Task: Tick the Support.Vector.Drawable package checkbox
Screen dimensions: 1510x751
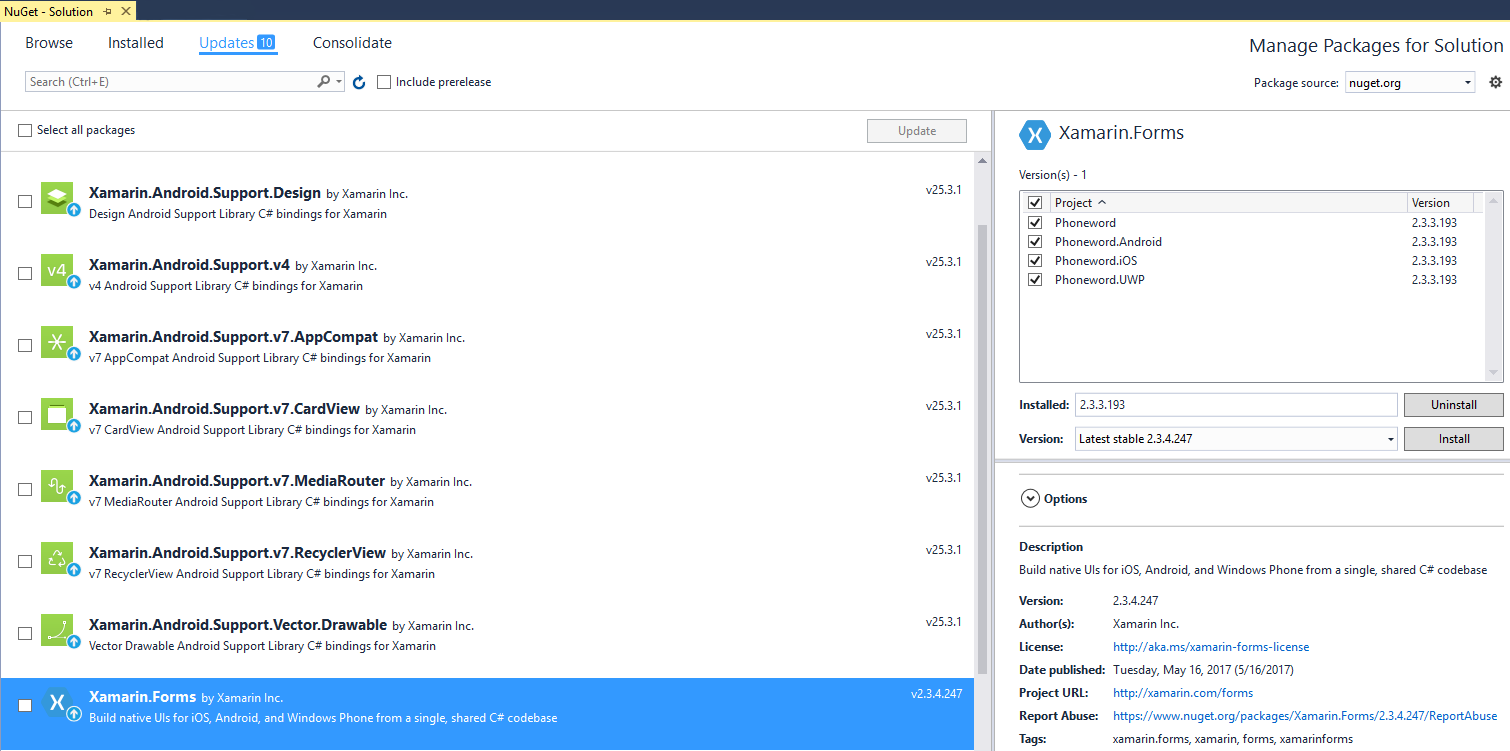Action: click(x=25, y=633)
